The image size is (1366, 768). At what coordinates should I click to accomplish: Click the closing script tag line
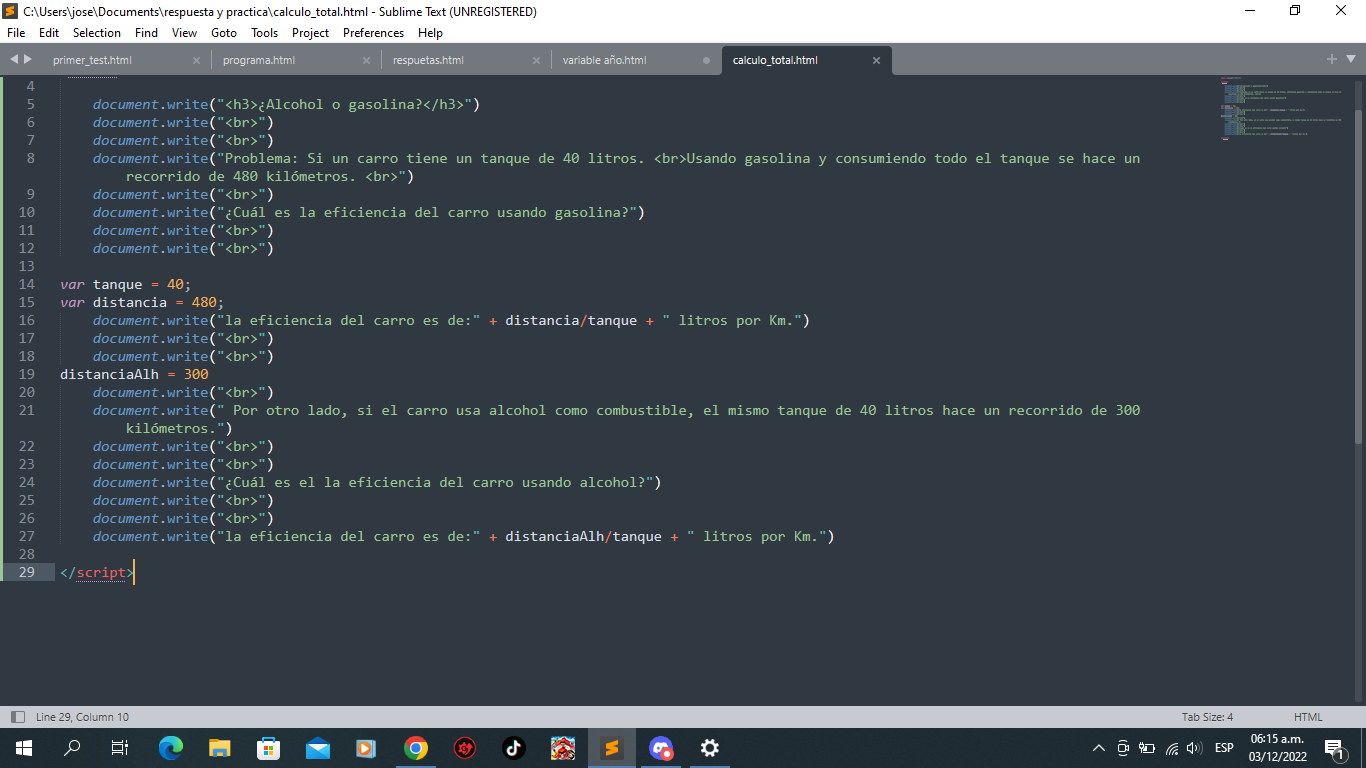coord(96,572)
